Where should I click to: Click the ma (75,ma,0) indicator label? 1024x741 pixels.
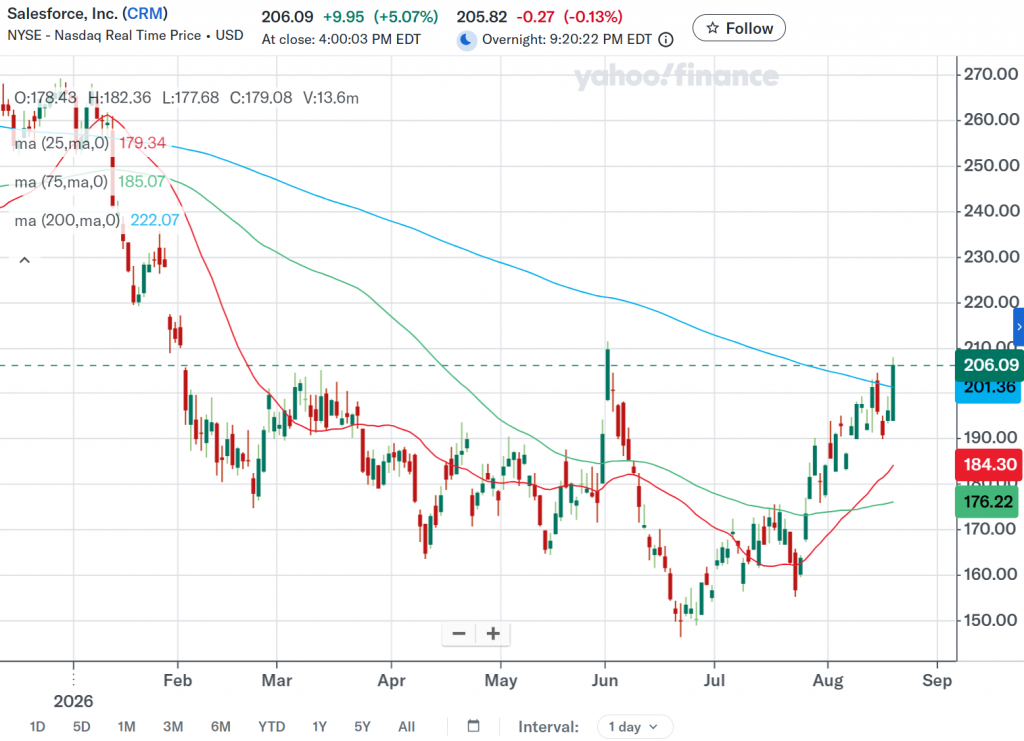click(61, 181)
